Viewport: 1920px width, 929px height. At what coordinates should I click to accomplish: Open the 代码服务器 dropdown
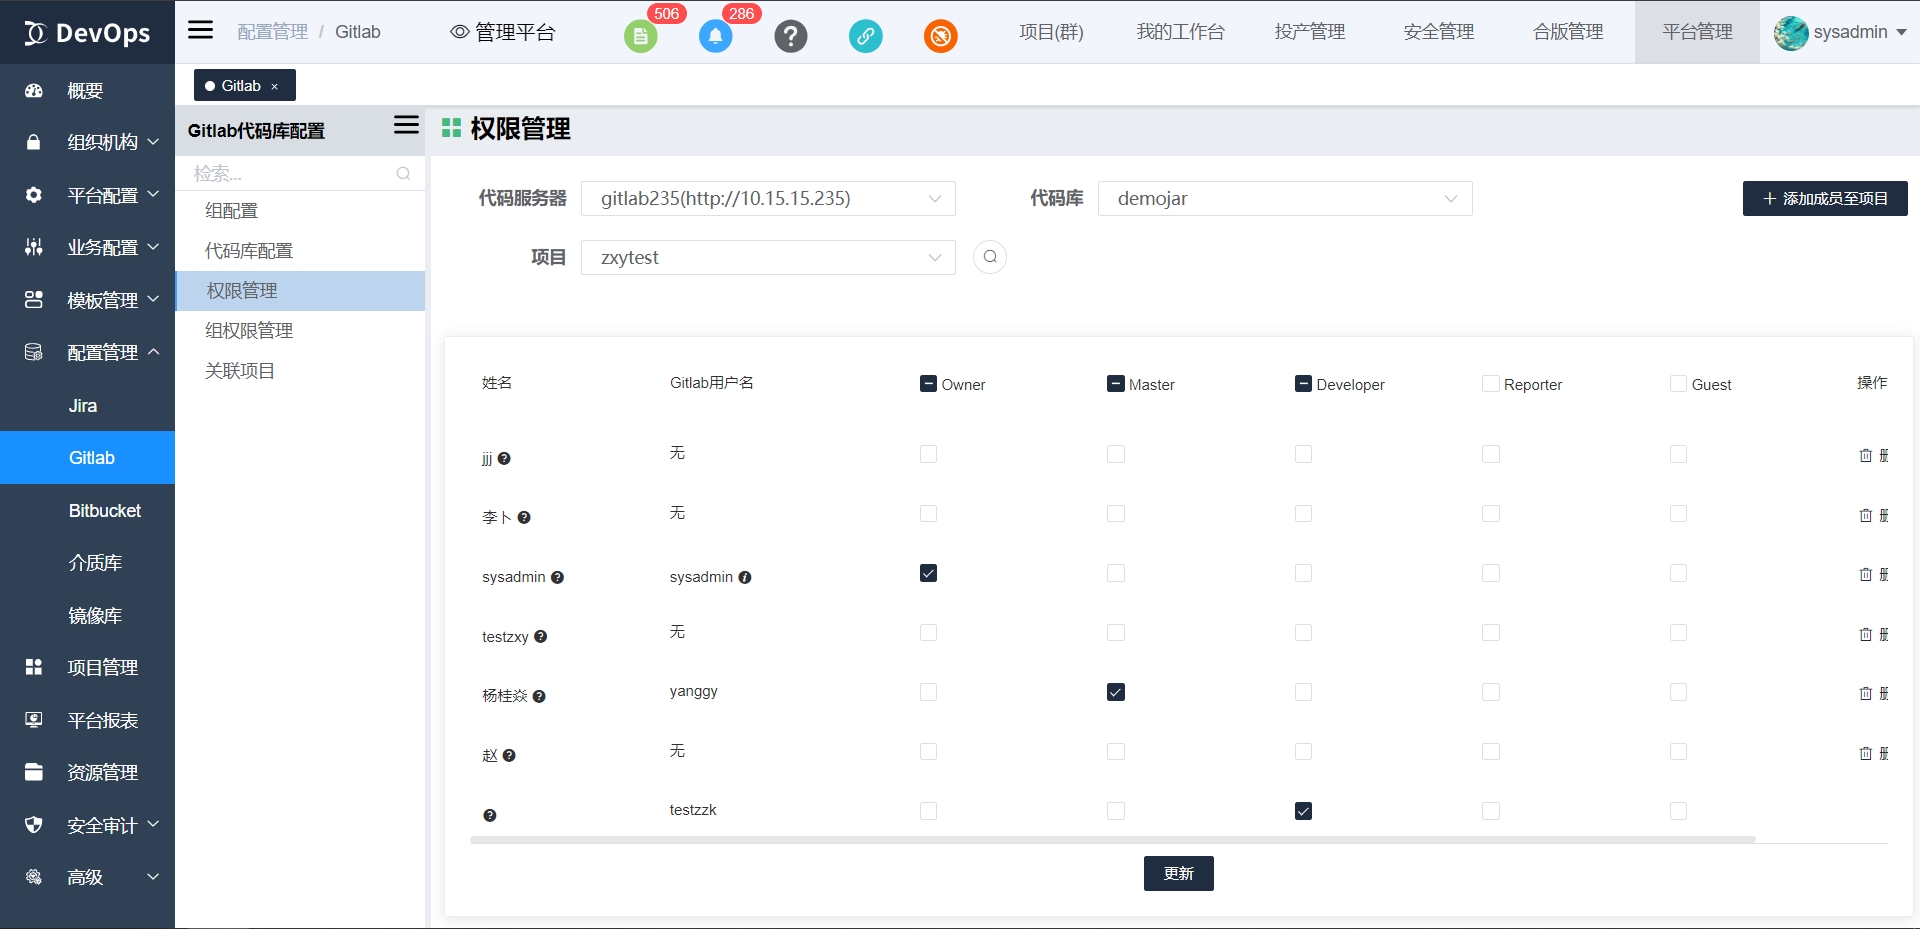[768, 198]
